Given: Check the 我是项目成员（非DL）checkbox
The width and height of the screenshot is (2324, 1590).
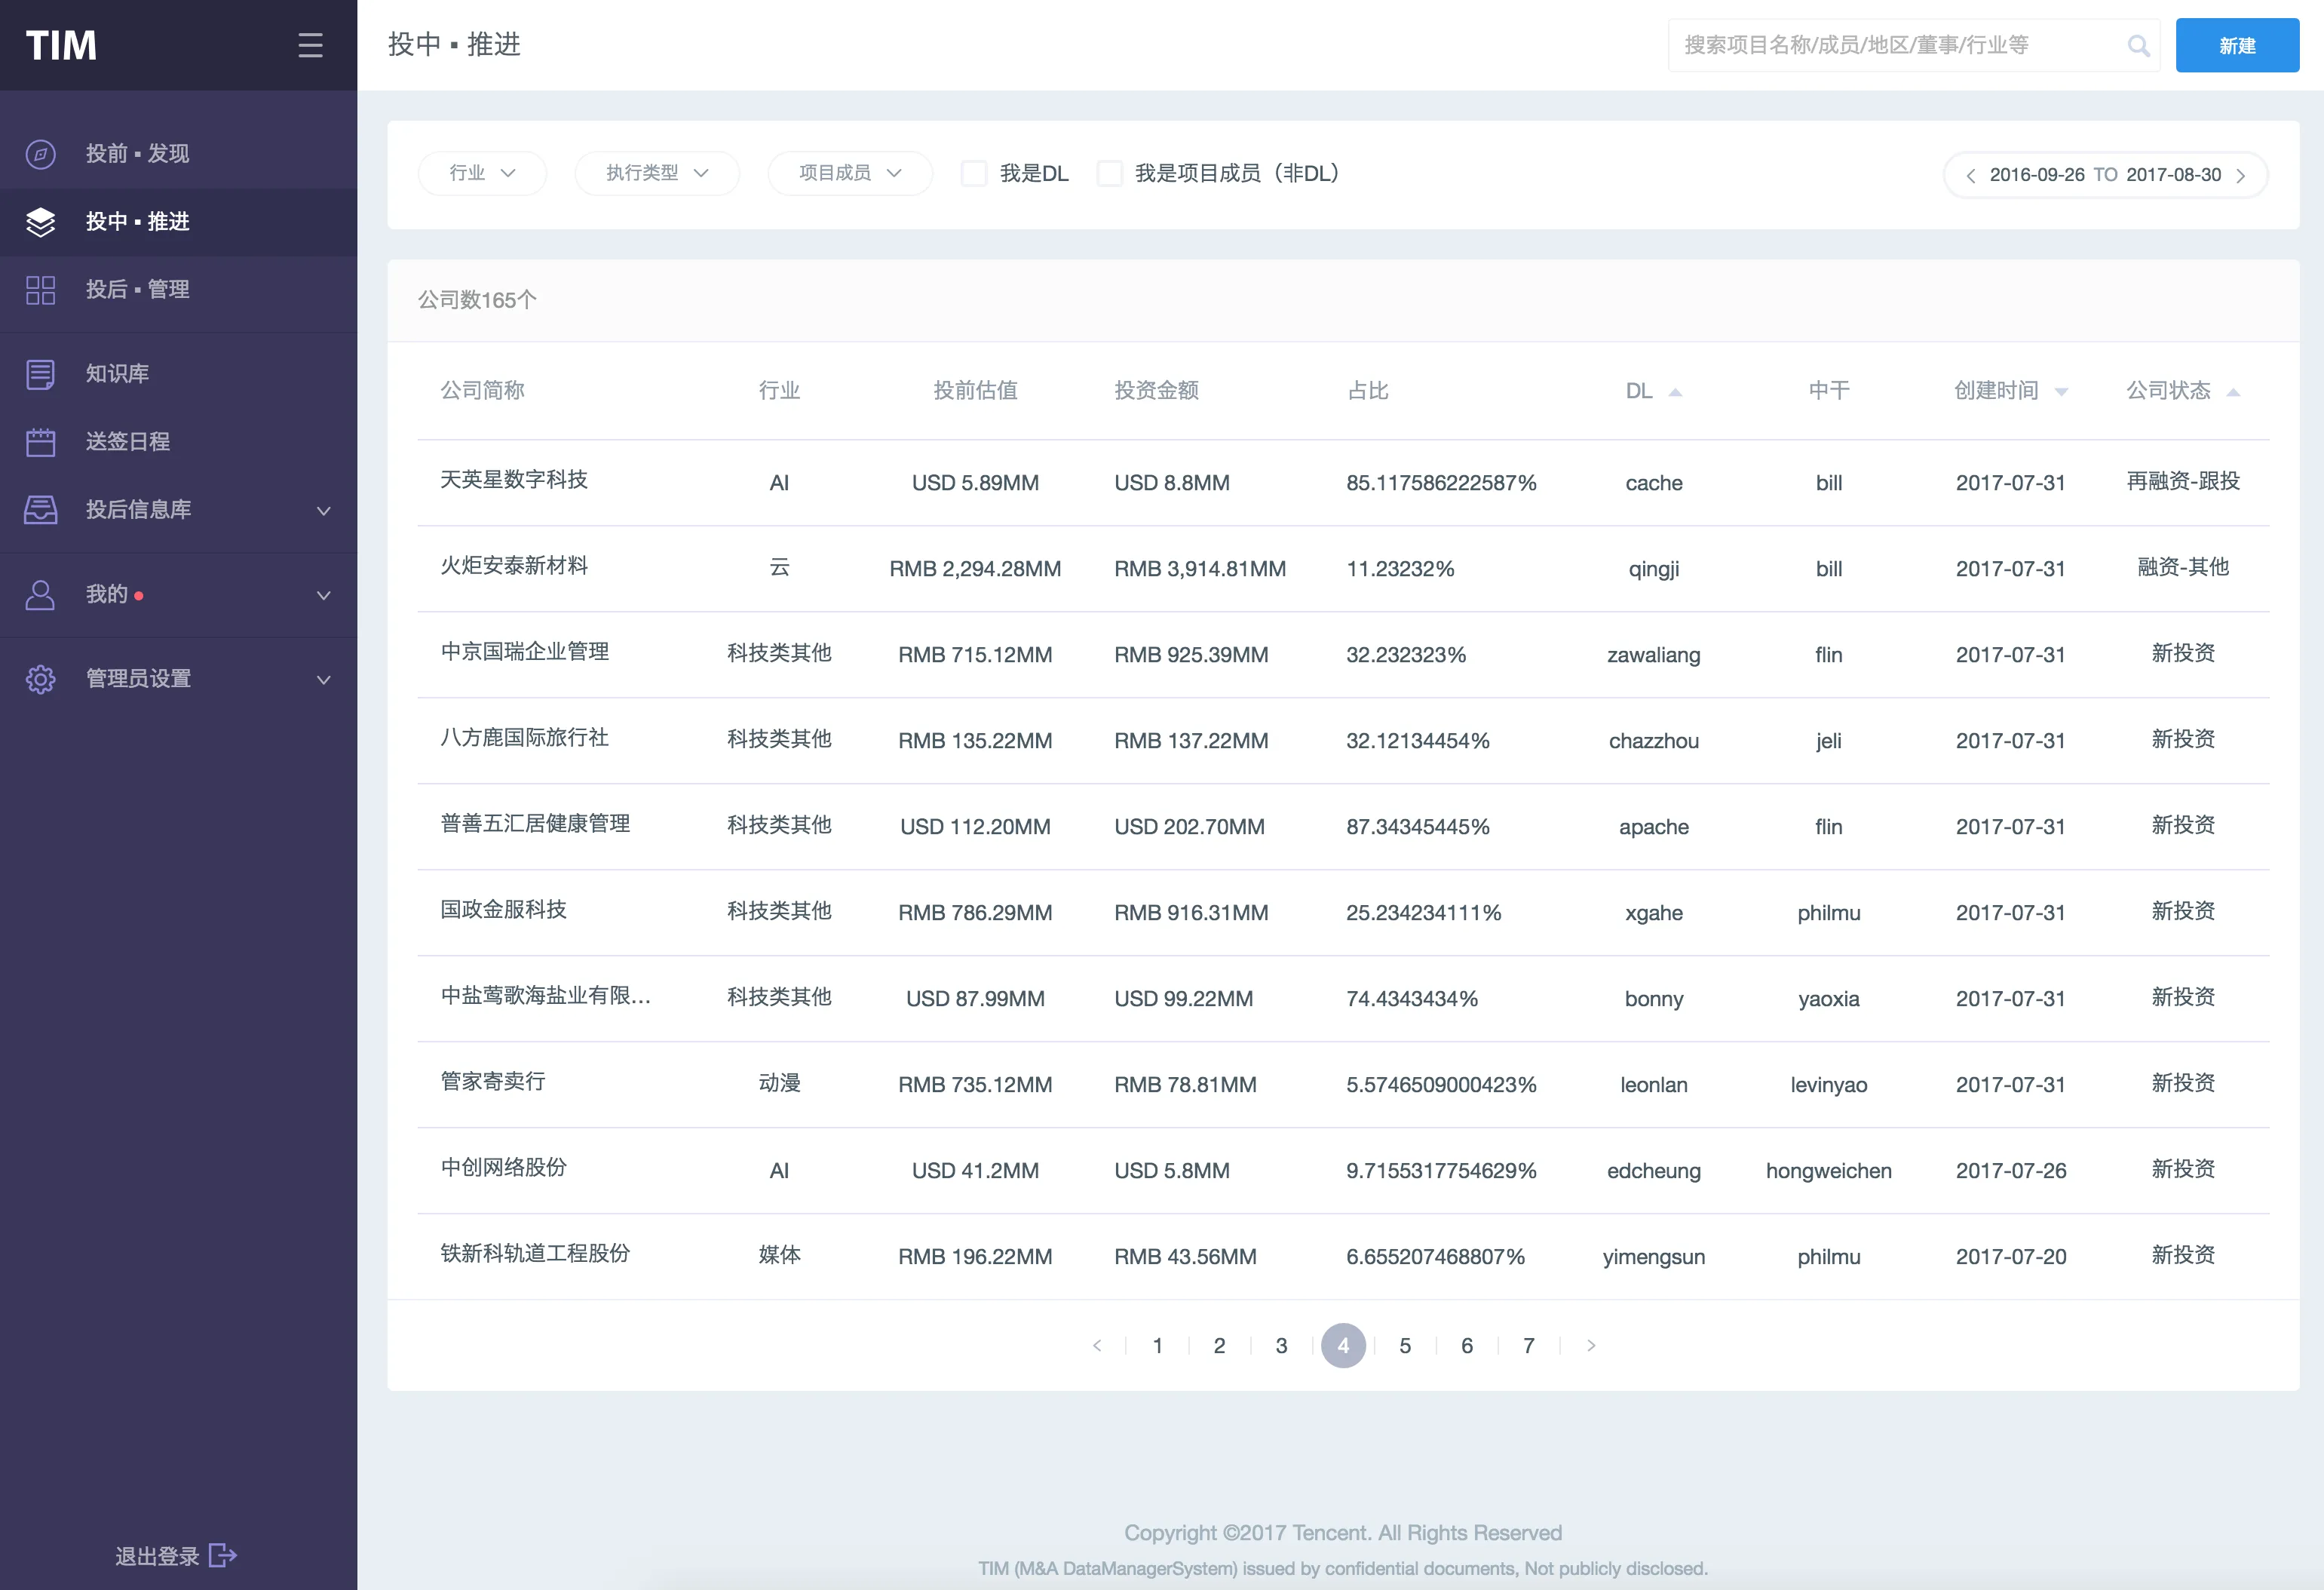Looking at the screenshot, I should [x=1110, y=173].
